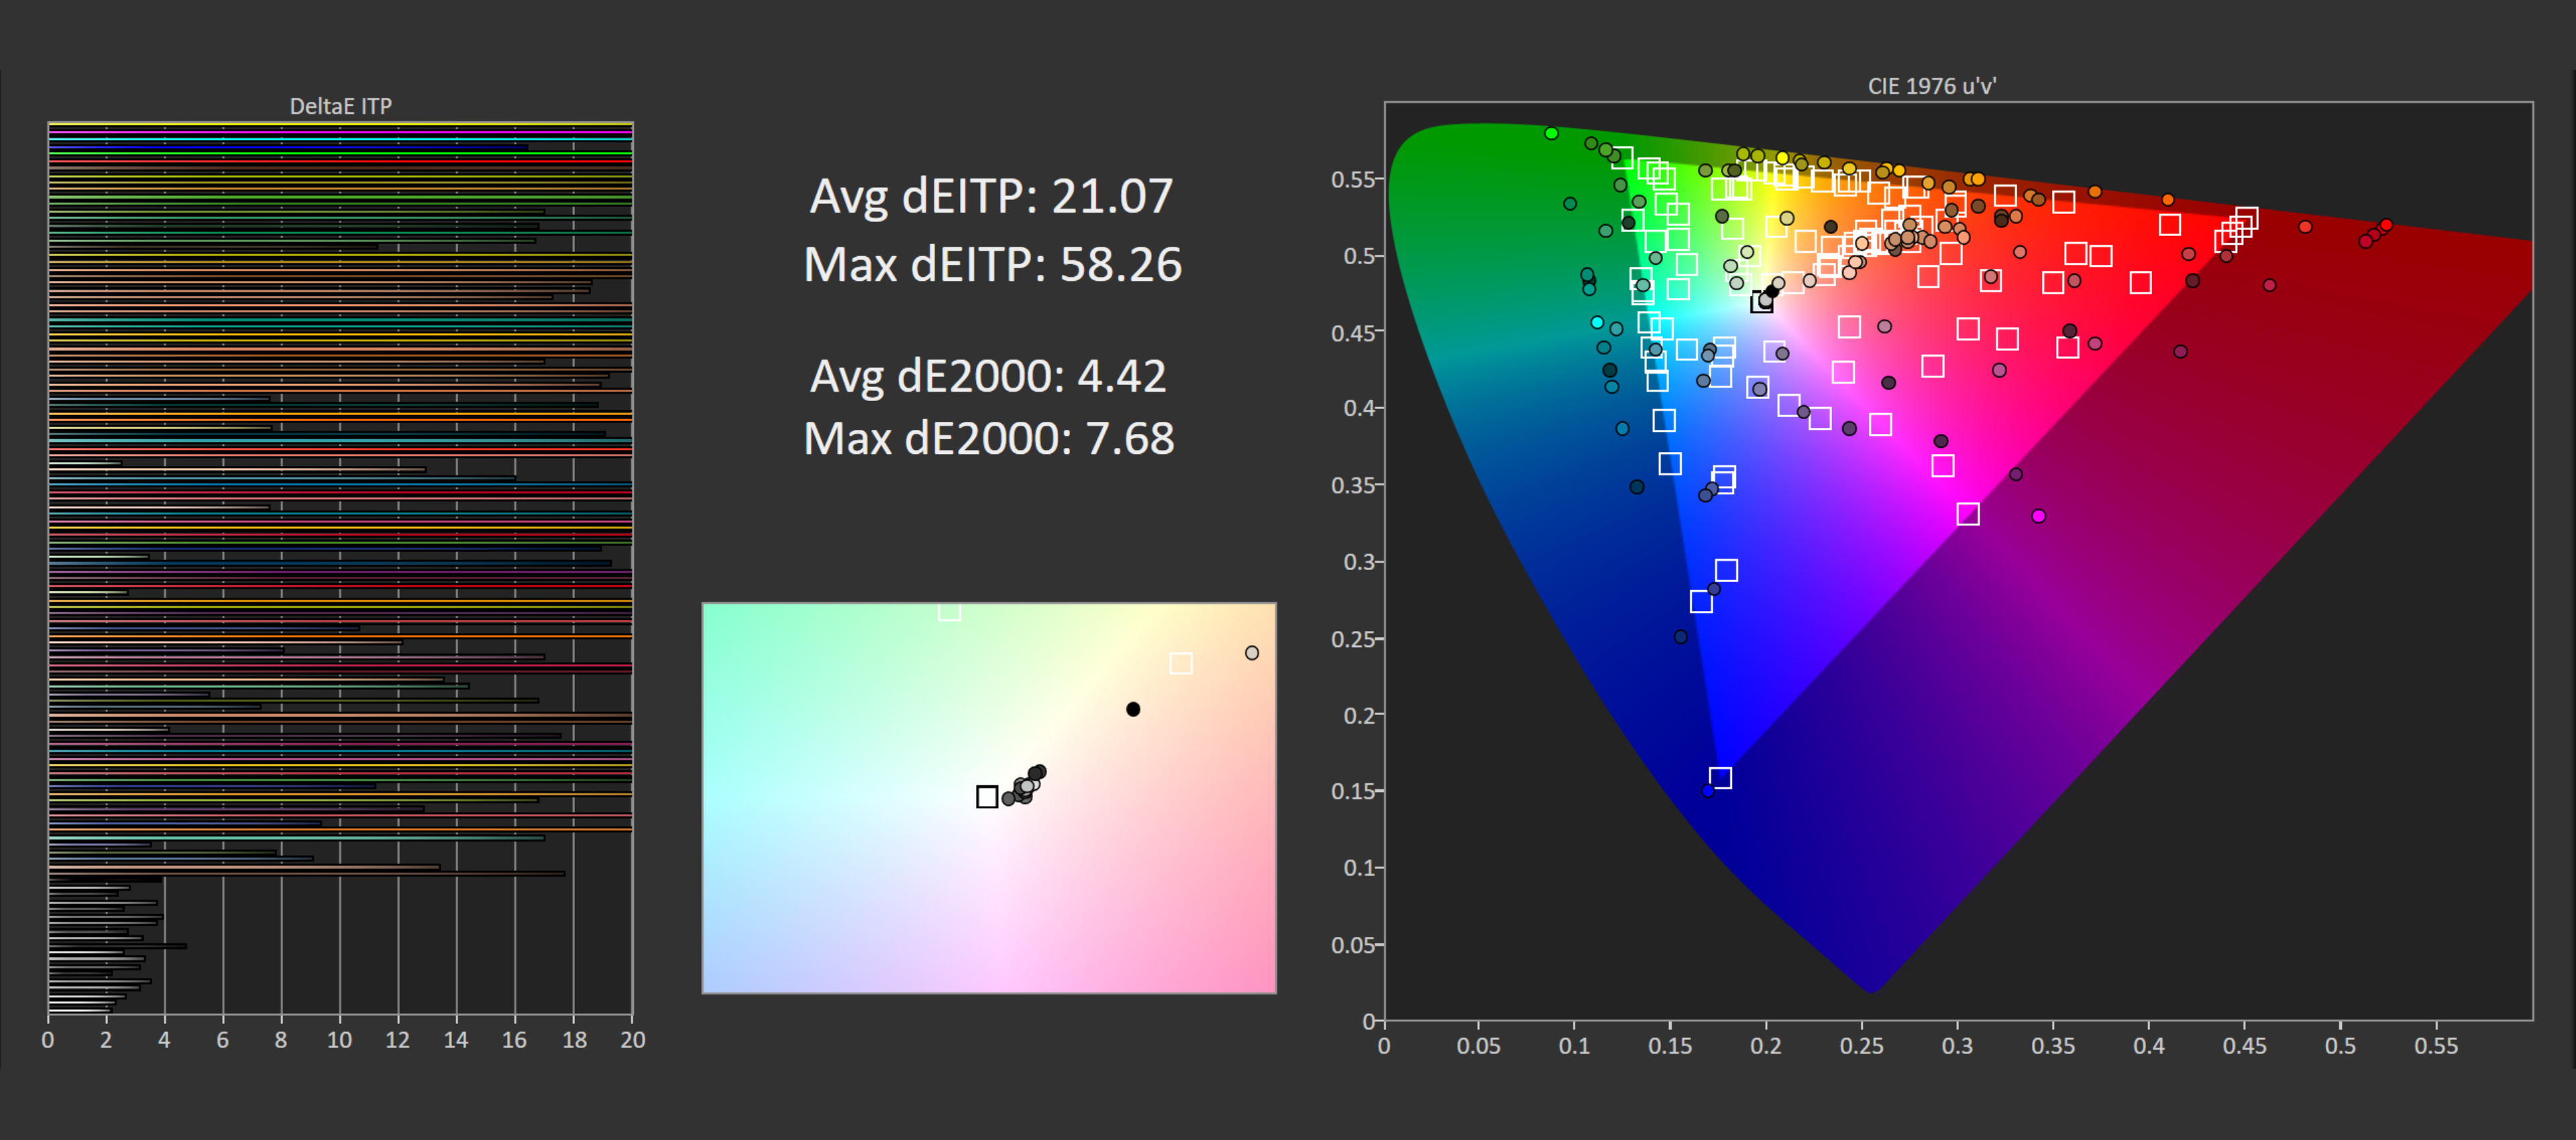
Task: Click the bright green measured dot at the top of the gamut
Action: [x=1551, y=133]
